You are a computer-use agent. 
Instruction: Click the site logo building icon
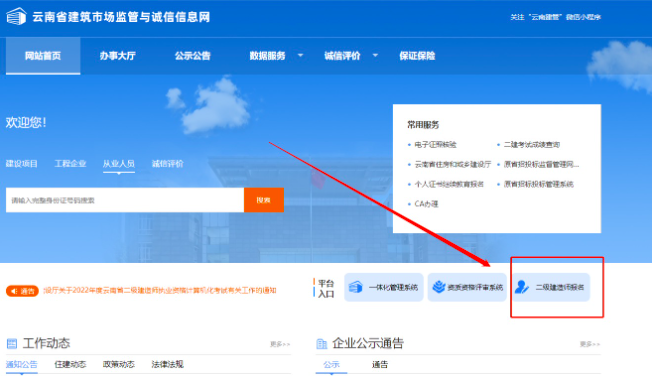pos(16,16)
